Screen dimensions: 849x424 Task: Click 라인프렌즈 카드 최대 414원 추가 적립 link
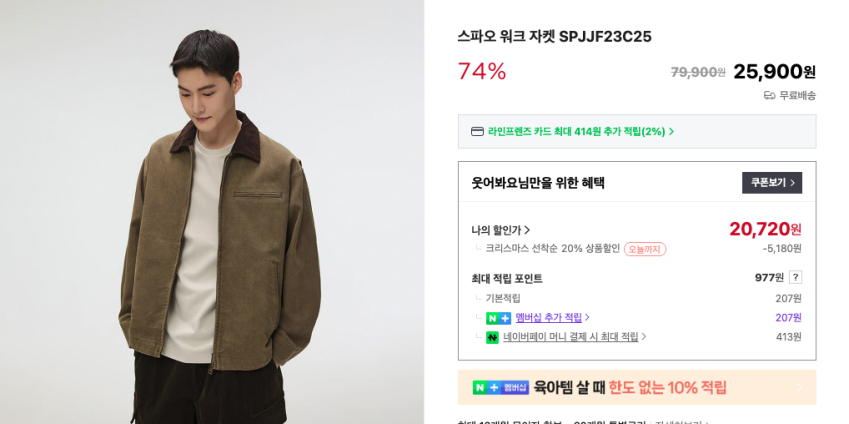click(576, 132)
